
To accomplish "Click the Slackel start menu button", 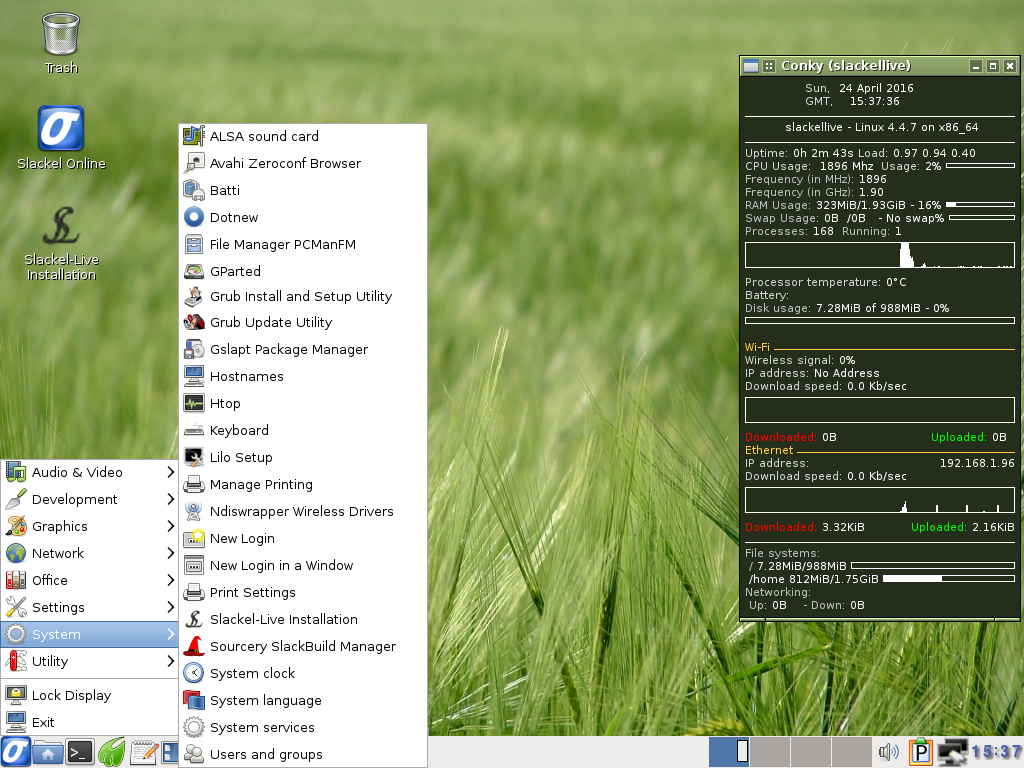I will (16, 752).
